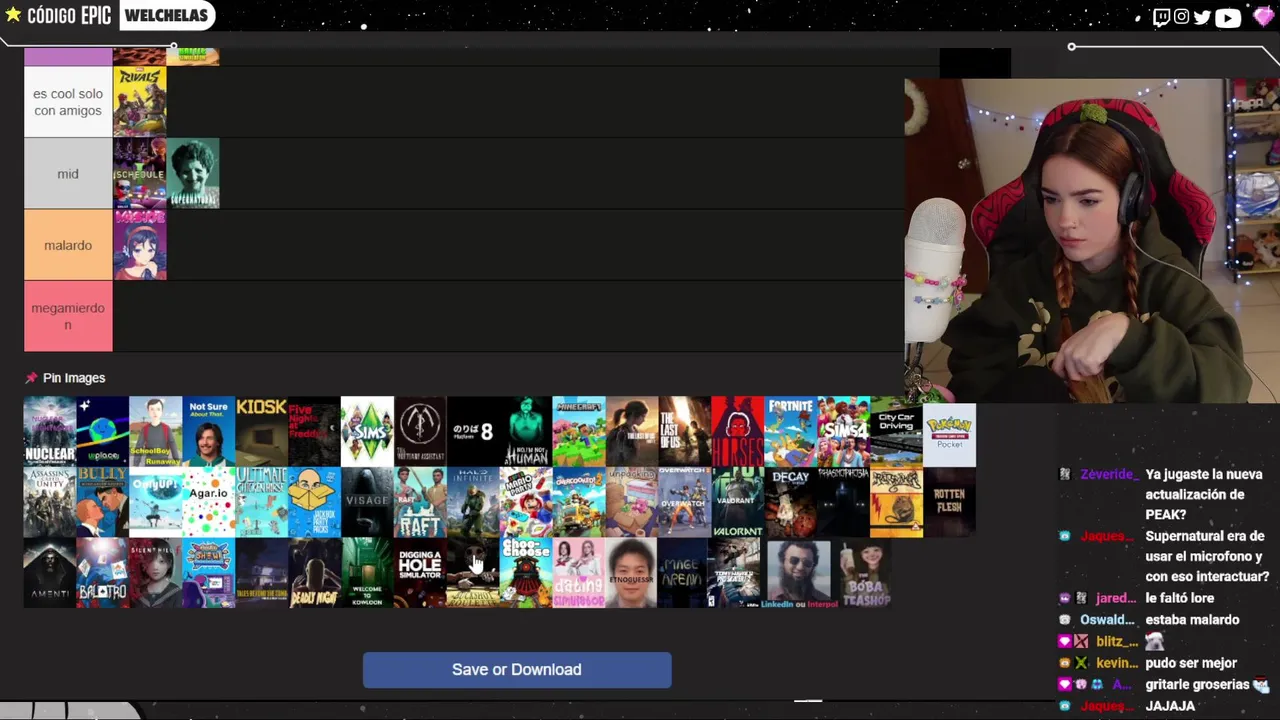Select the orange 'malardo' tier label
Image resolution: width=1280 pixels, height=720 pixels.
click(68, 245)
